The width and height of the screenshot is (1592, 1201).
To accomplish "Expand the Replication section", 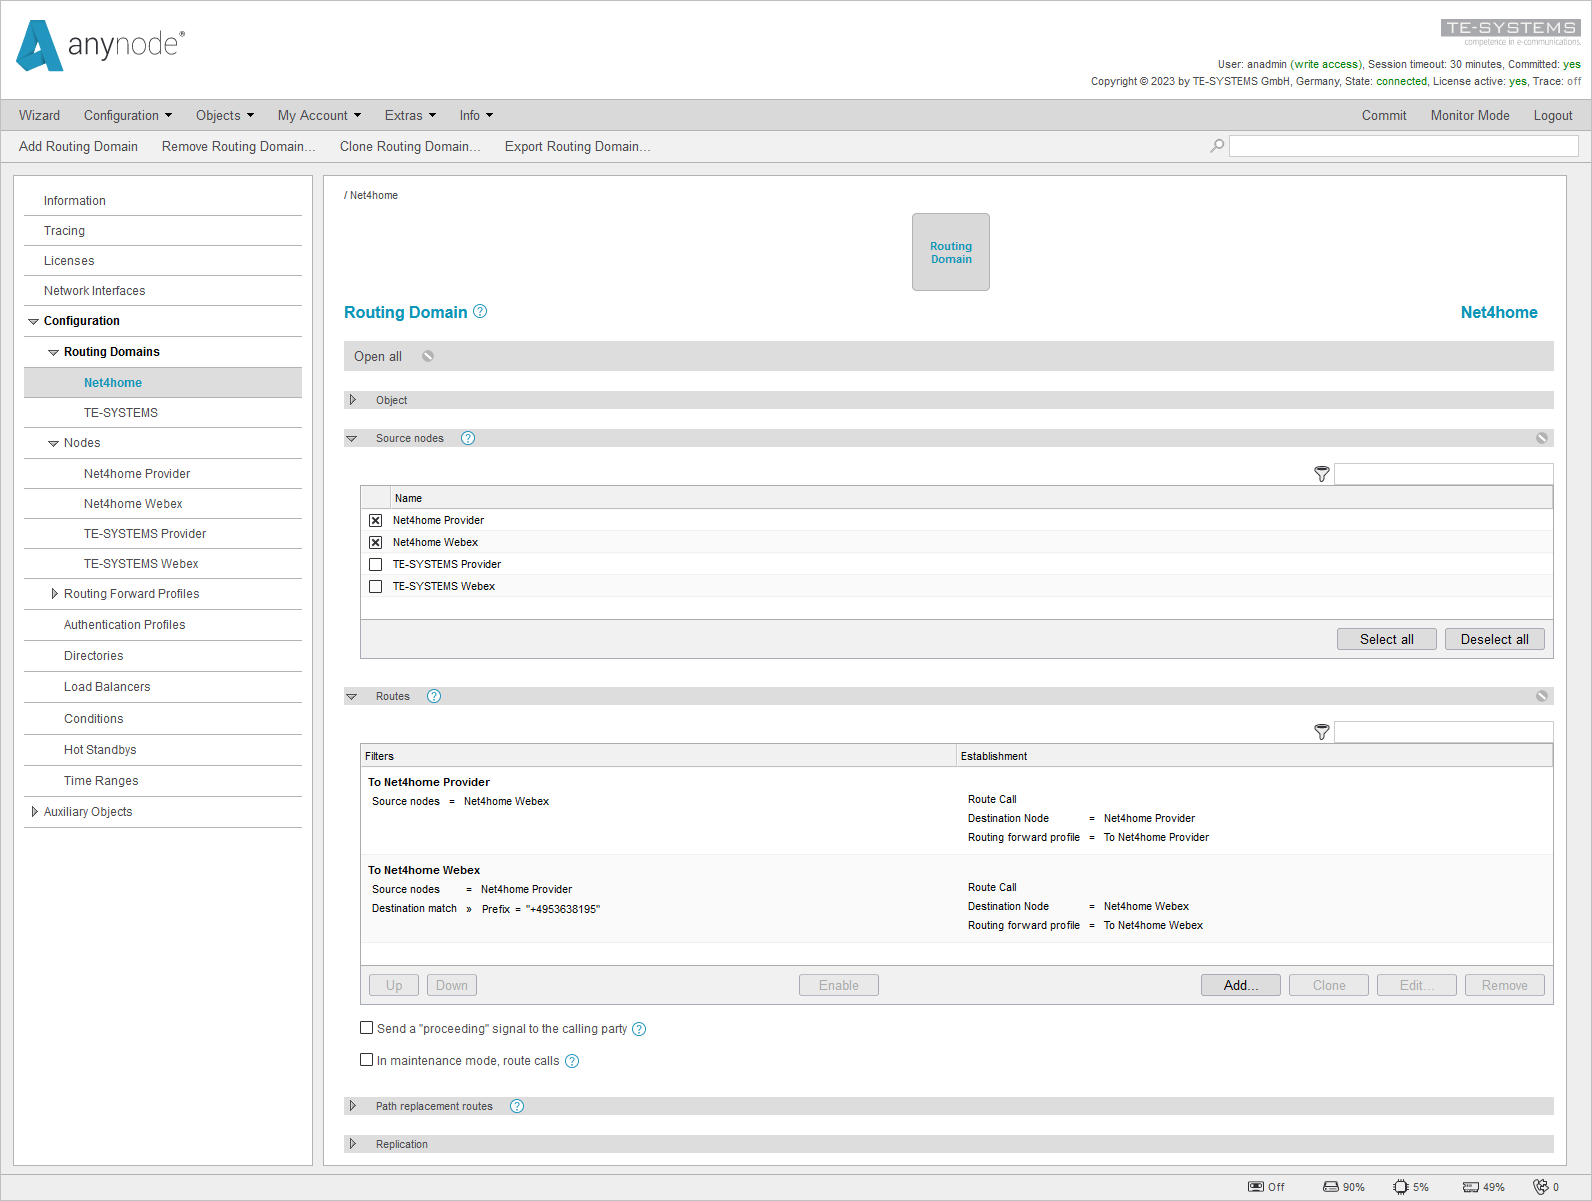I will 352,1144.
